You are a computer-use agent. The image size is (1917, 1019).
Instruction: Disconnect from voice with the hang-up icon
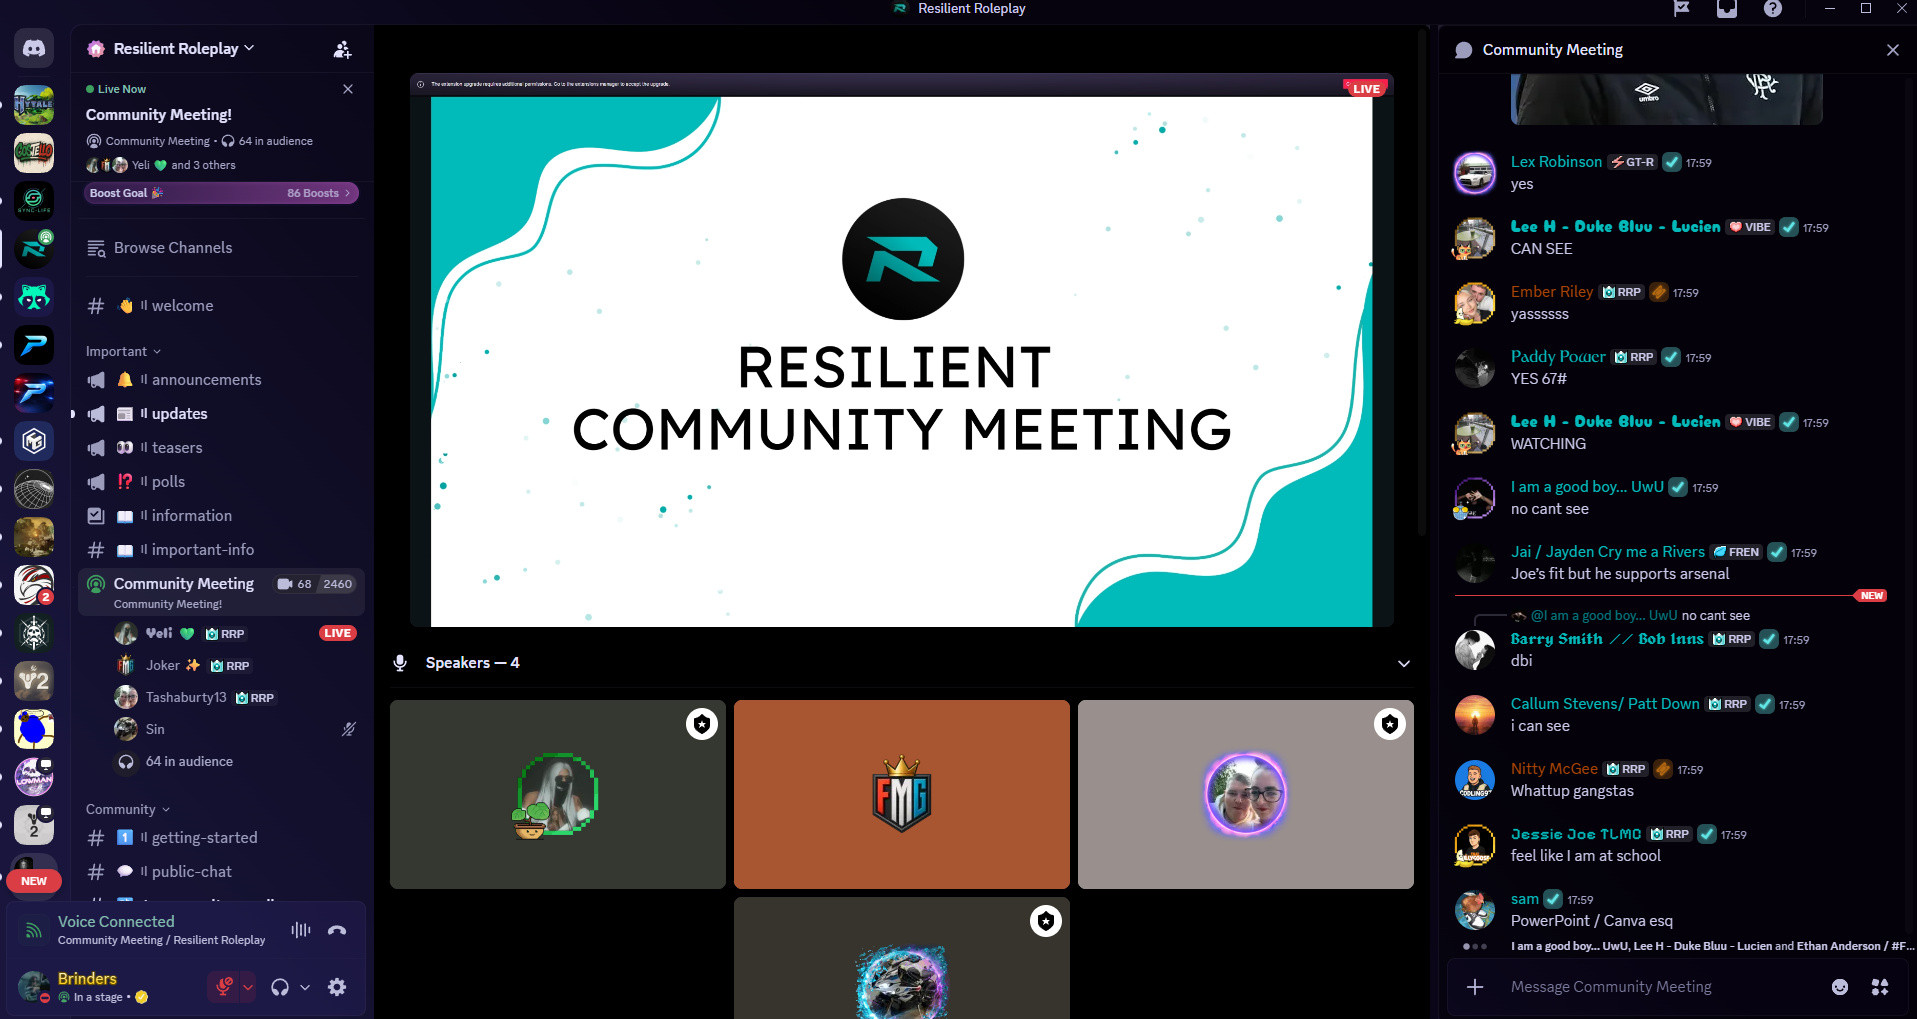(x=337, y=930)
